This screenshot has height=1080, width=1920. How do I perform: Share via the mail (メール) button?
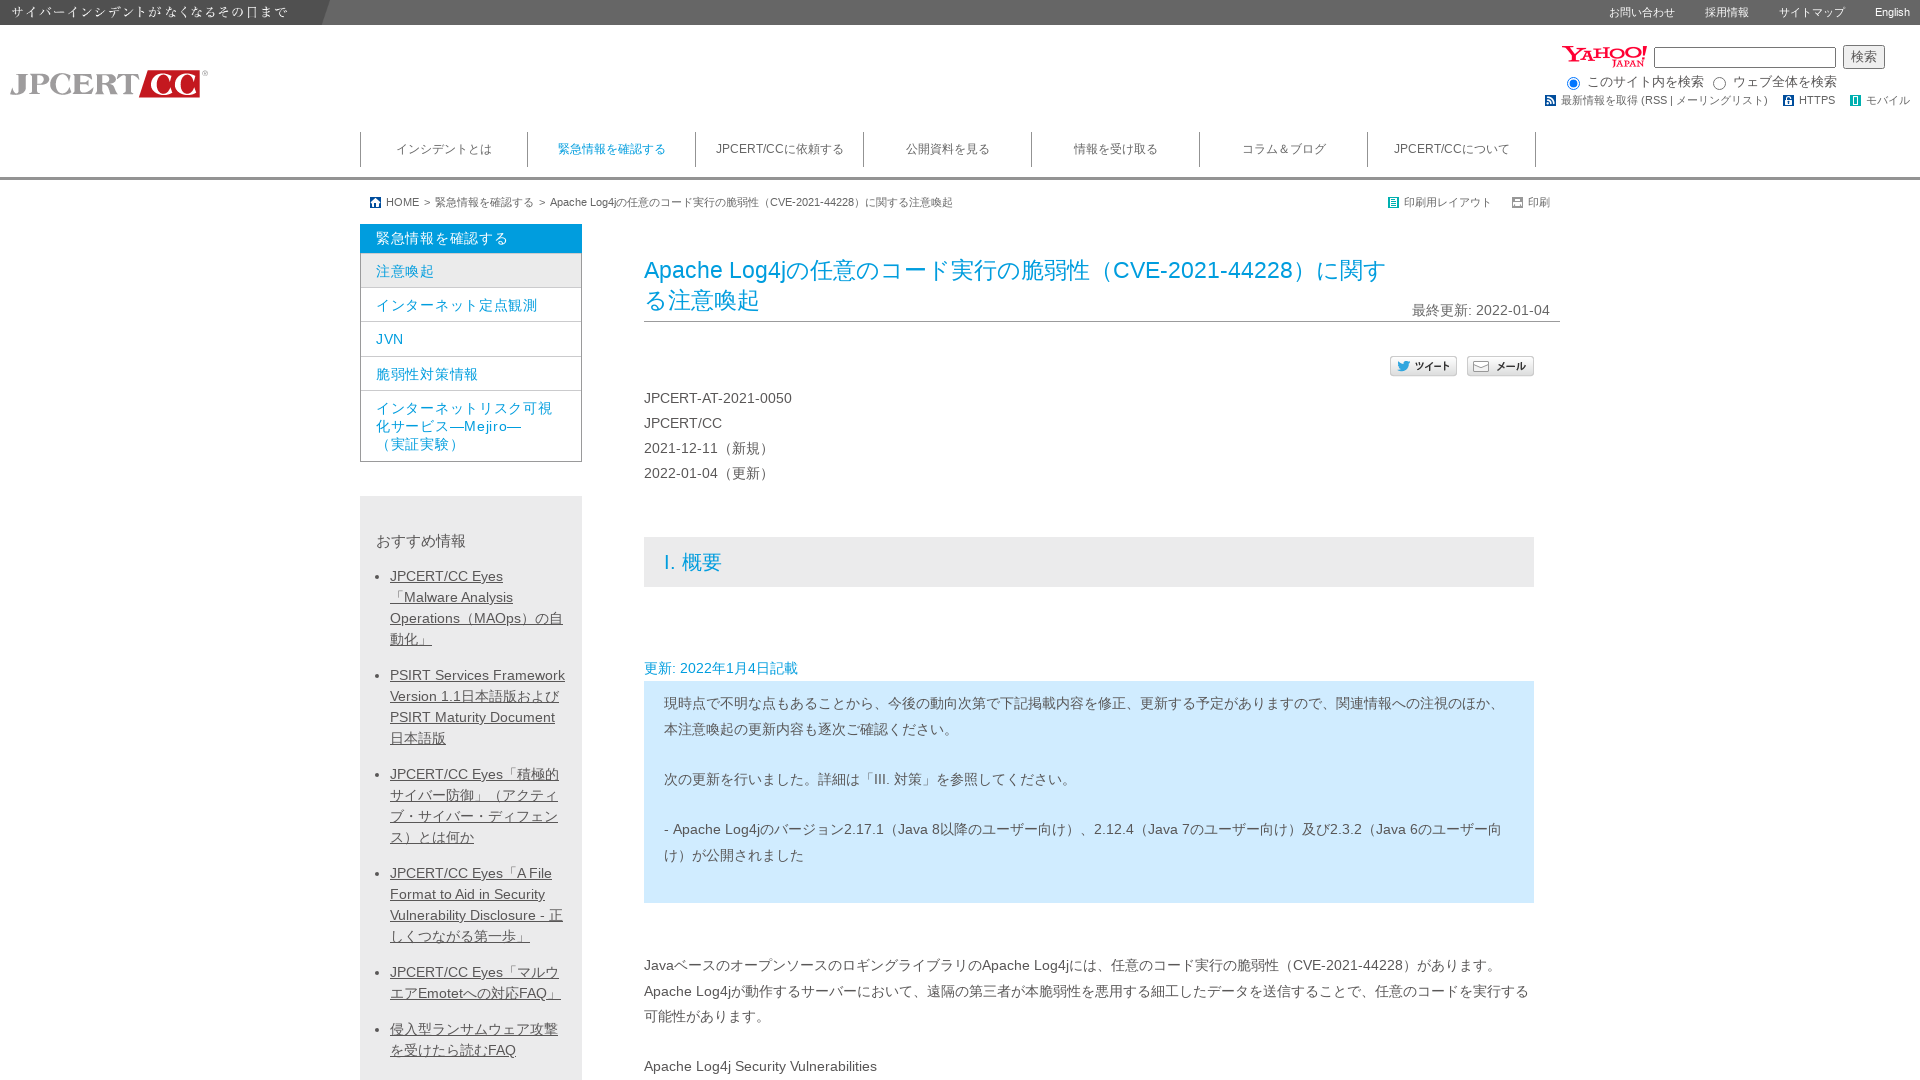coord(1500,366)
